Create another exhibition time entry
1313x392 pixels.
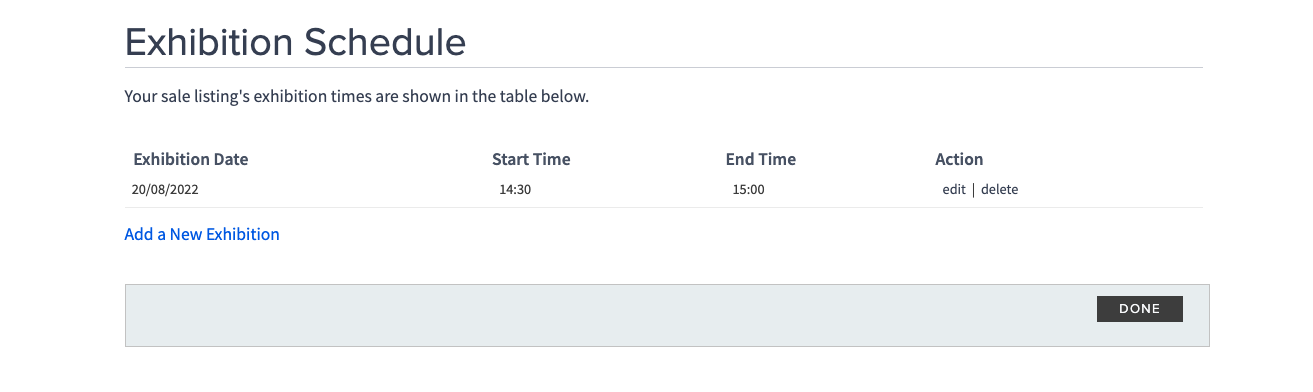(202, 234)
